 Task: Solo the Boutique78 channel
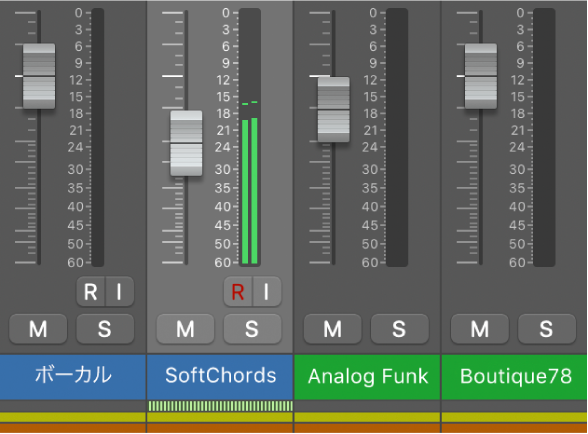[x=547, y=329]
